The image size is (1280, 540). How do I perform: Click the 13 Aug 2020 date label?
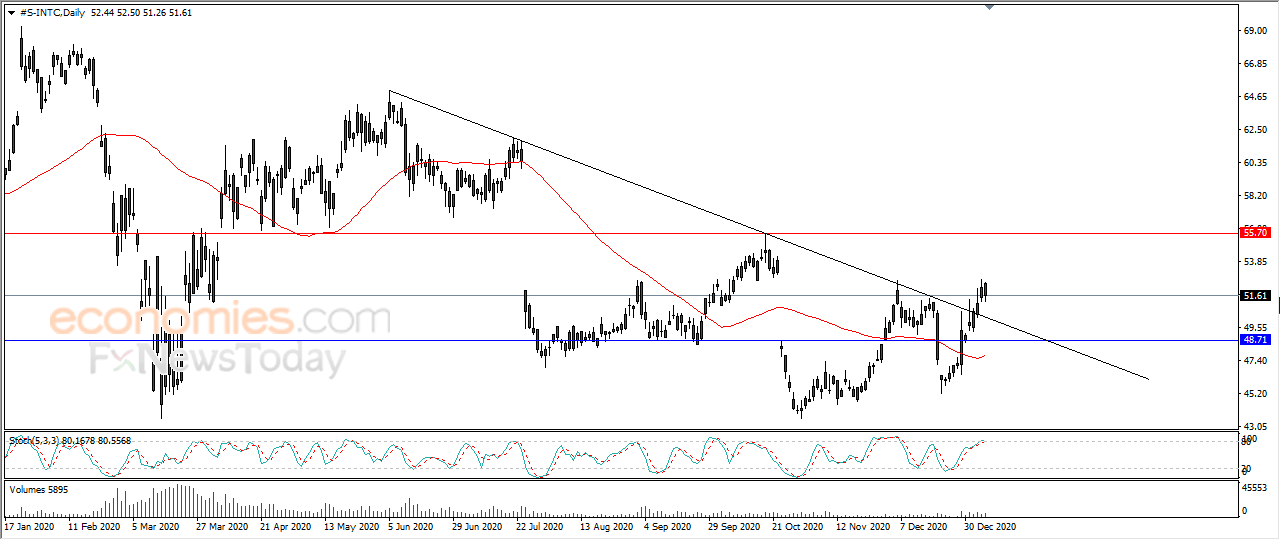pyautogui.click(x=606, y=526)
